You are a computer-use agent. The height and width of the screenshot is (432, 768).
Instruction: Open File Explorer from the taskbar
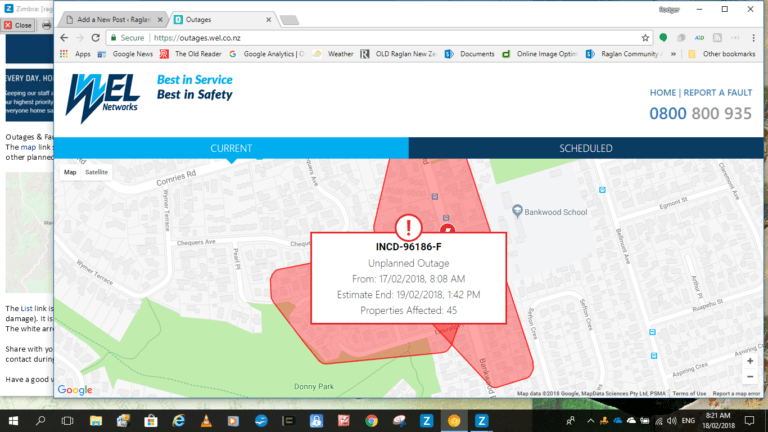click(96, 421)
